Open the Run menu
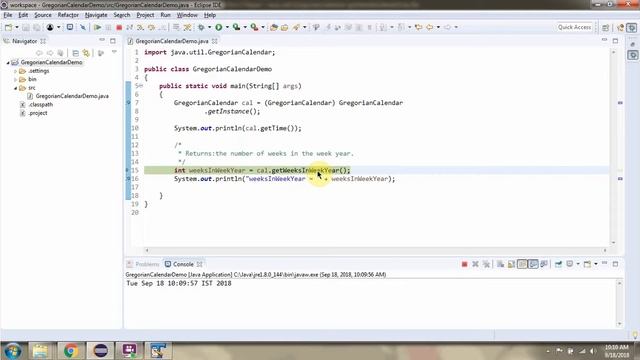The width and height of the screenshot is (640, 360). (165, 15)
